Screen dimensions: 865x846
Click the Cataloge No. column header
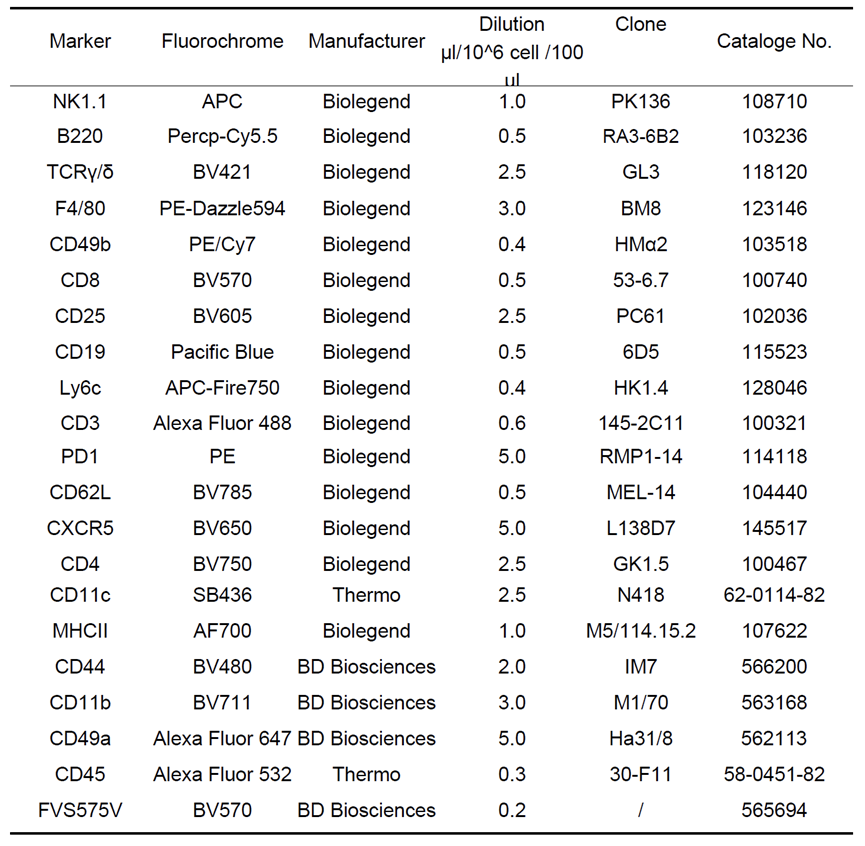tap(774, 42)
